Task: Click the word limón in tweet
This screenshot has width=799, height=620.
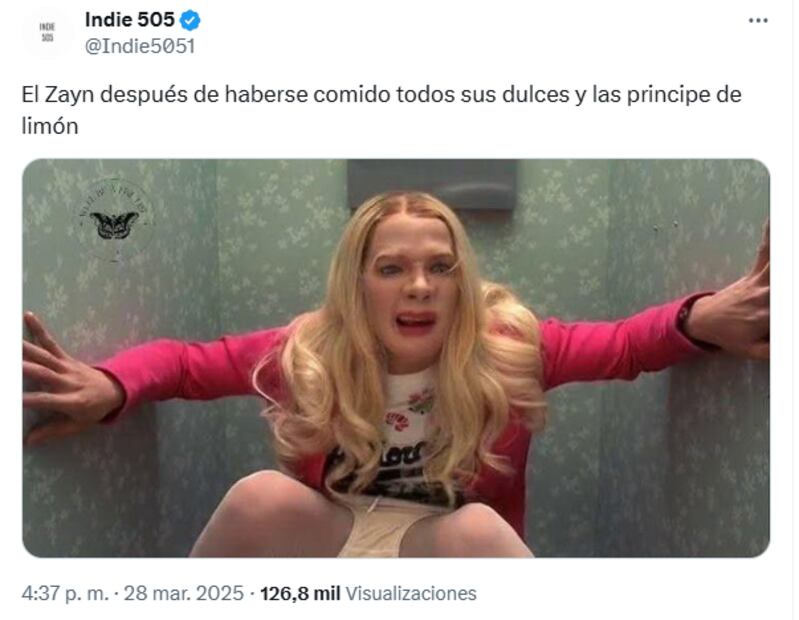Action: coord(50,126)
